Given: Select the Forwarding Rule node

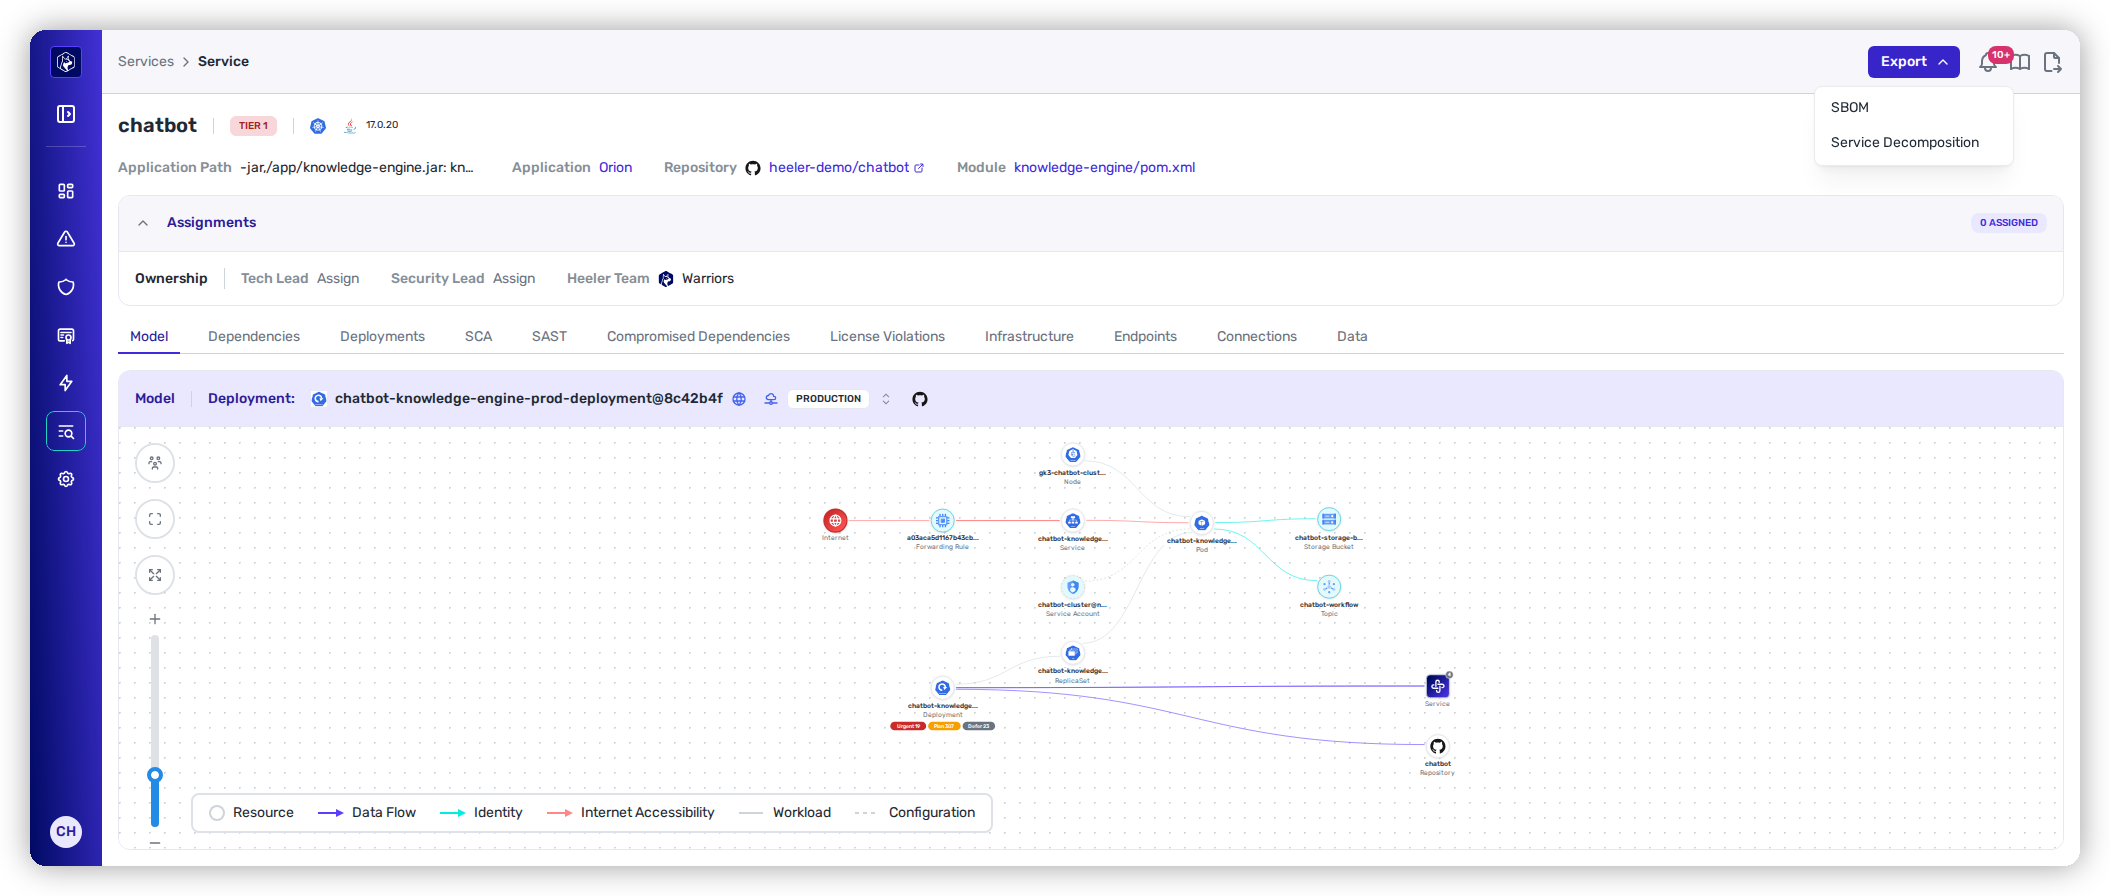Looking at the screenshot, I should [942, 520].
